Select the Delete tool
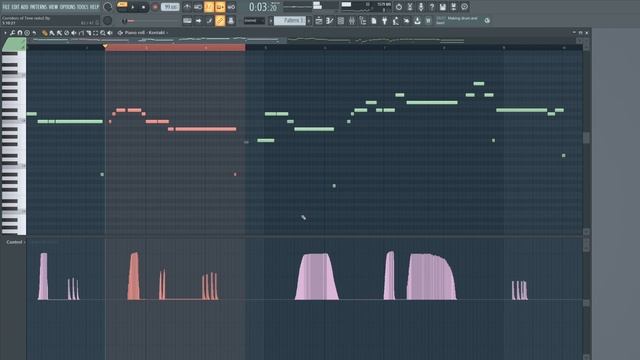Viewport: 640px width, 360px height. pos(67,33)
